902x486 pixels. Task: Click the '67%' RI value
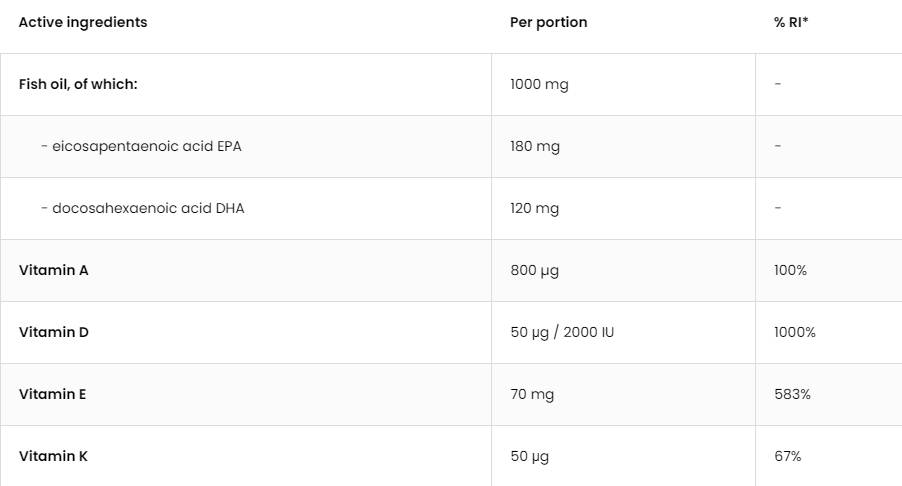click(x=788, y=457)
